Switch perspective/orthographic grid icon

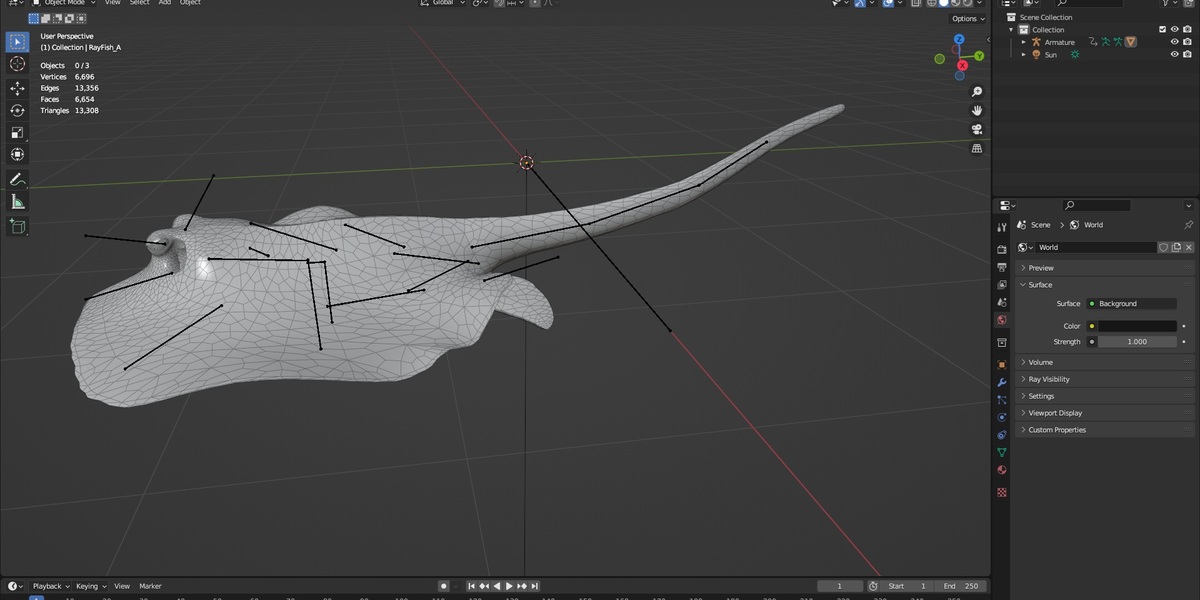tap(977, 148)
